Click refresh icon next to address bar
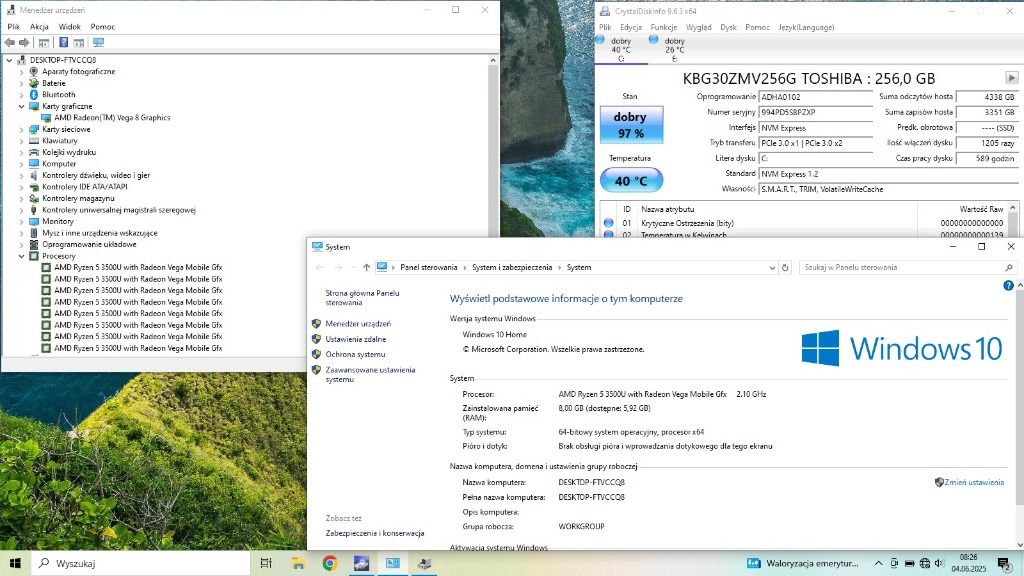This screenshot has height=576, width=1024. [x=786, y=268]
